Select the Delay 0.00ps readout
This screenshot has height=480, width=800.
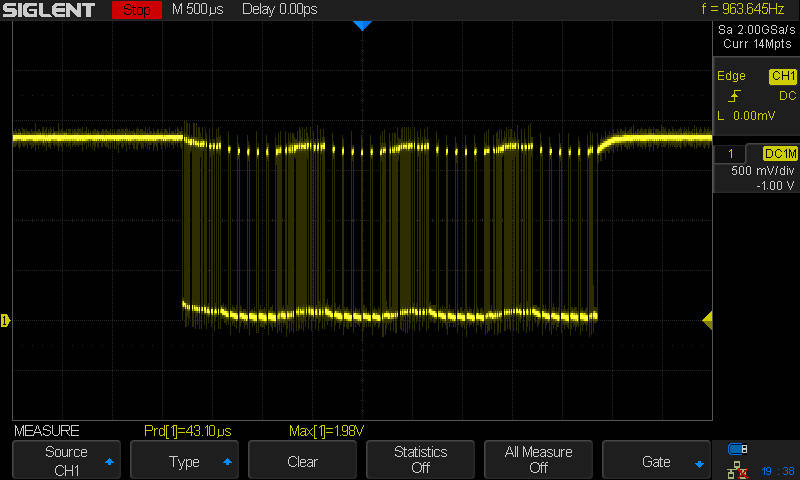280,10
